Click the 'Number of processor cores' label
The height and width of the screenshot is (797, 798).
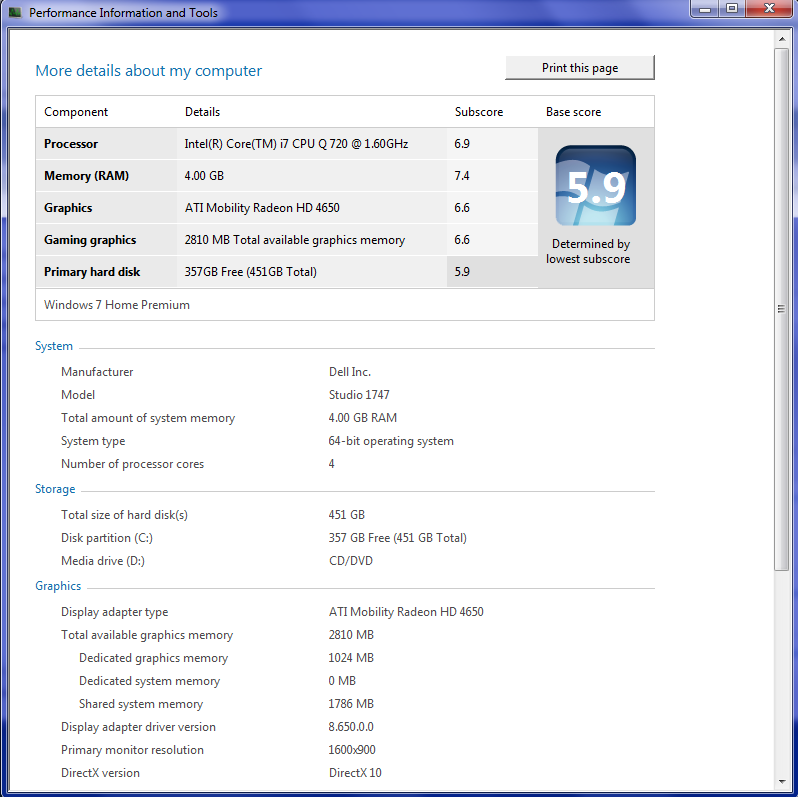click(x=132, y=464)
